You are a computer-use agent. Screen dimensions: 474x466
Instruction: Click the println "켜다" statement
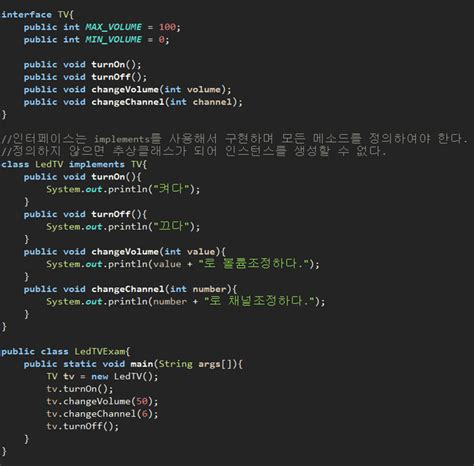click(123, 189)
